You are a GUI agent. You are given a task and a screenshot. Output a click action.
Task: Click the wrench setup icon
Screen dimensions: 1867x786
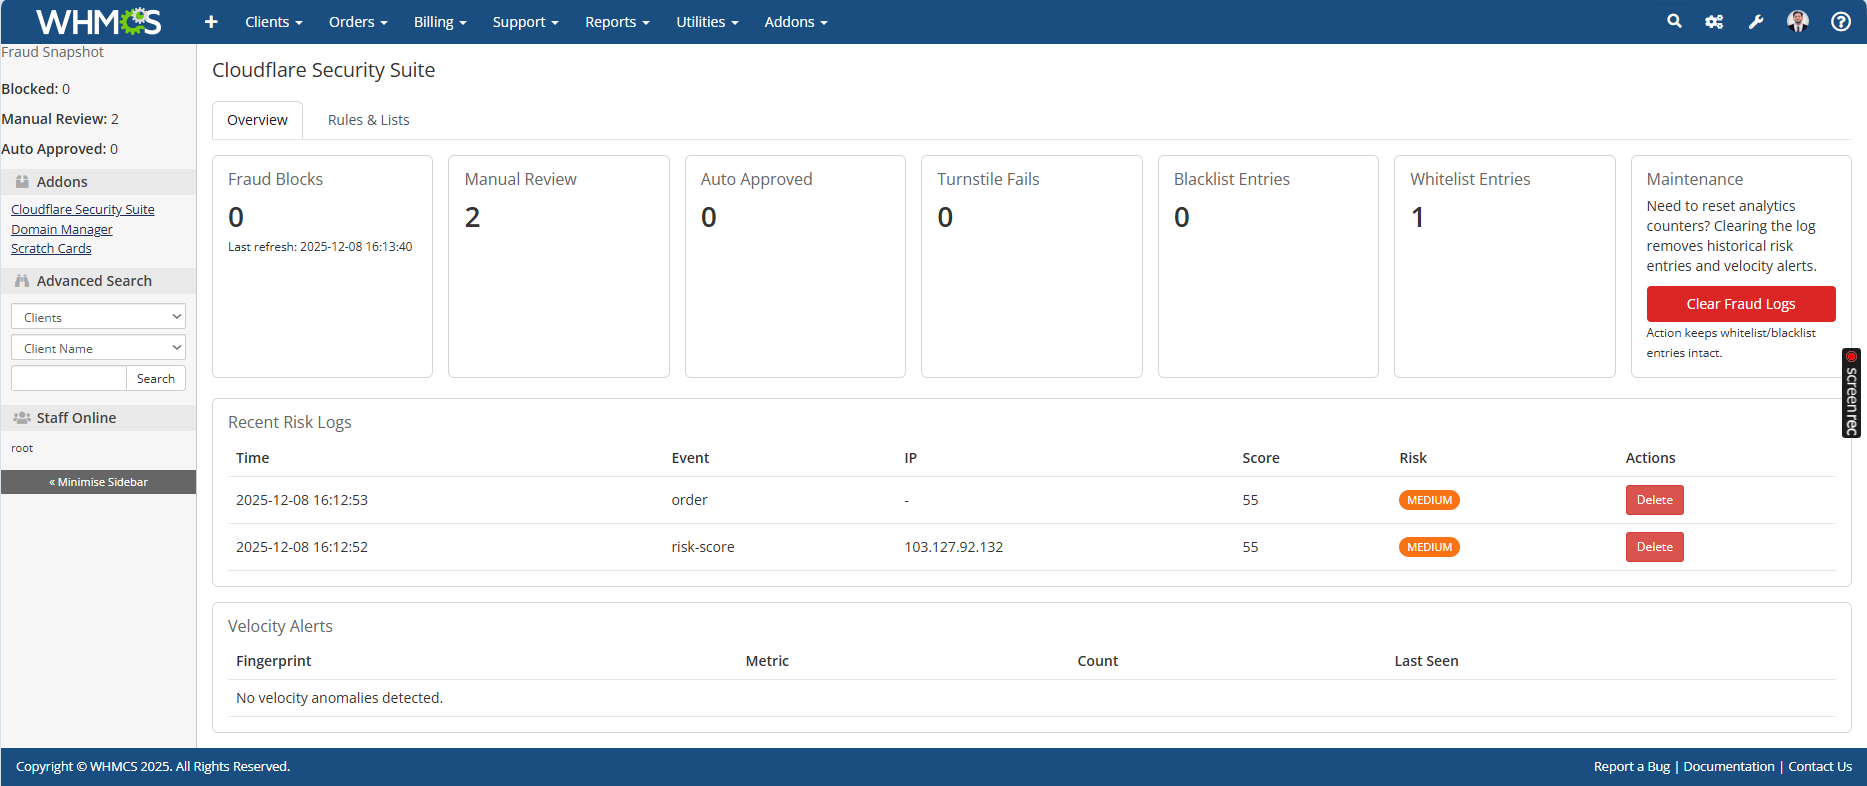tap(1756, 22)
